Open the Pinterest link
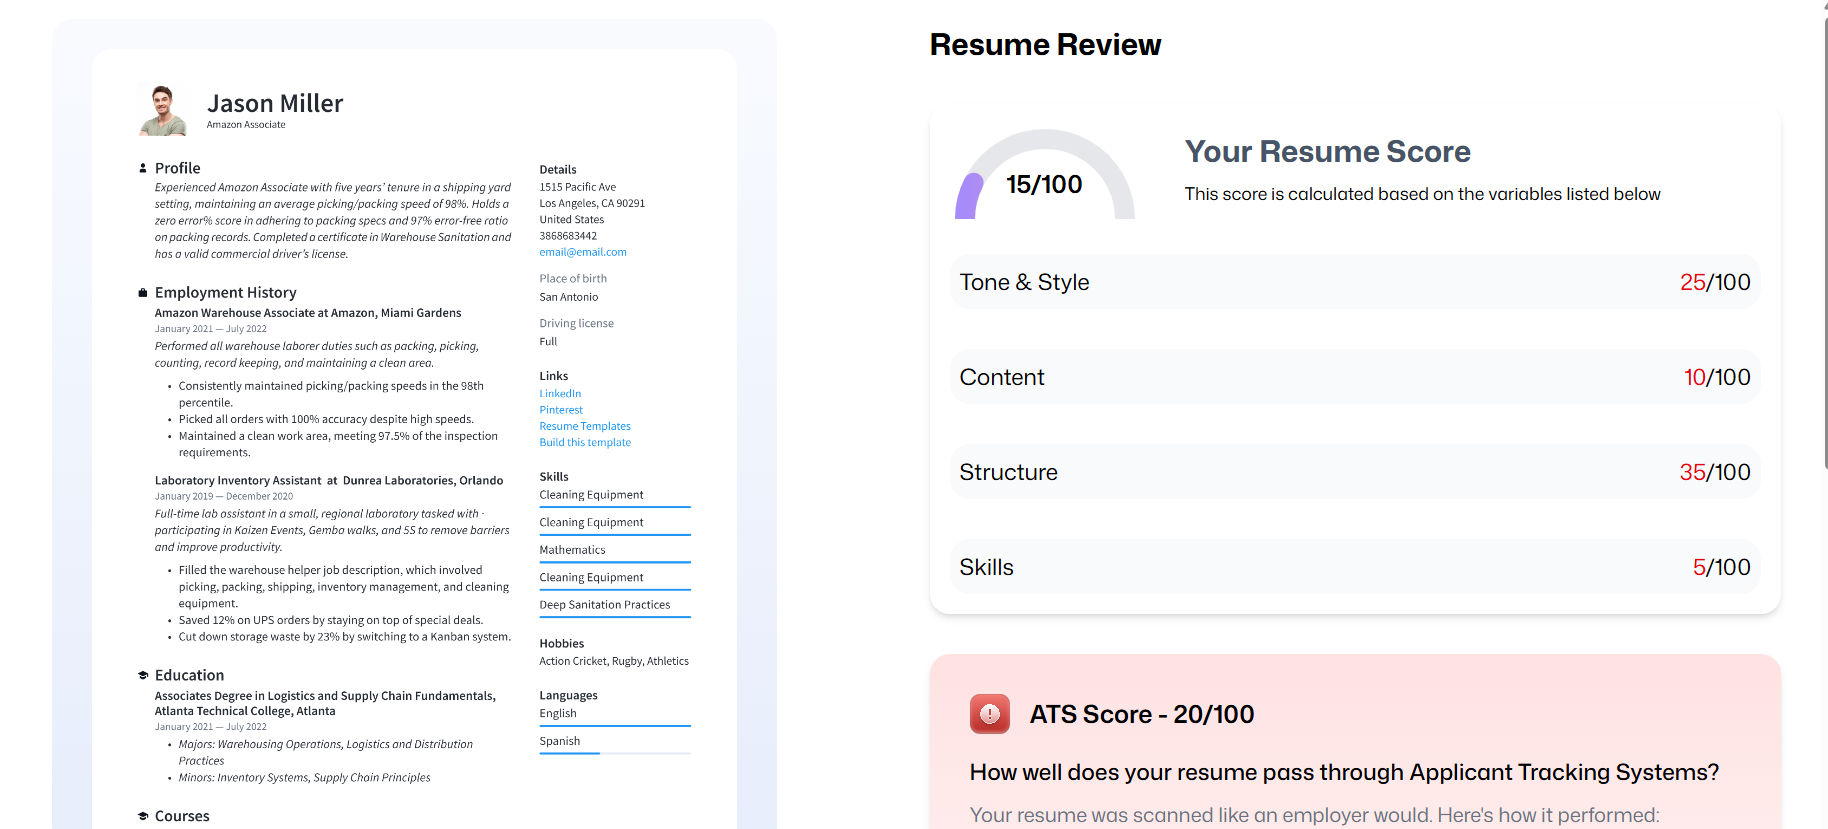 [x=561, y=410]
